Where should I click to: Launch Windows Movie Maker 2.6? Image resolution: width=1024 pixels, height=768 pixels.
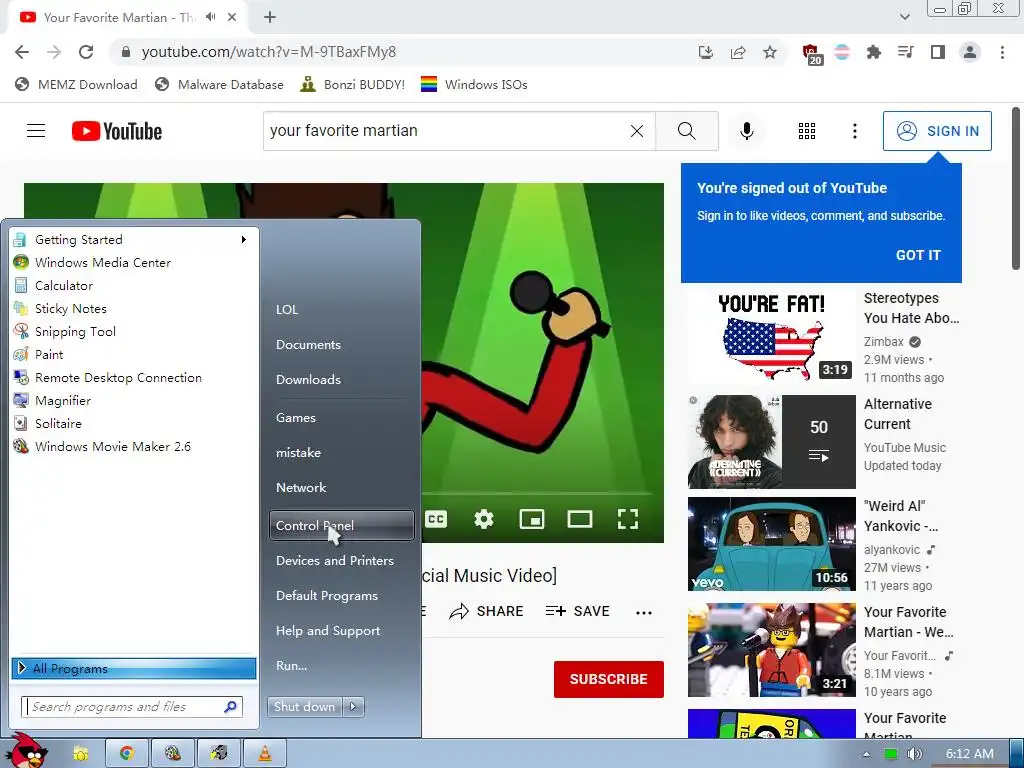(134, 447)
